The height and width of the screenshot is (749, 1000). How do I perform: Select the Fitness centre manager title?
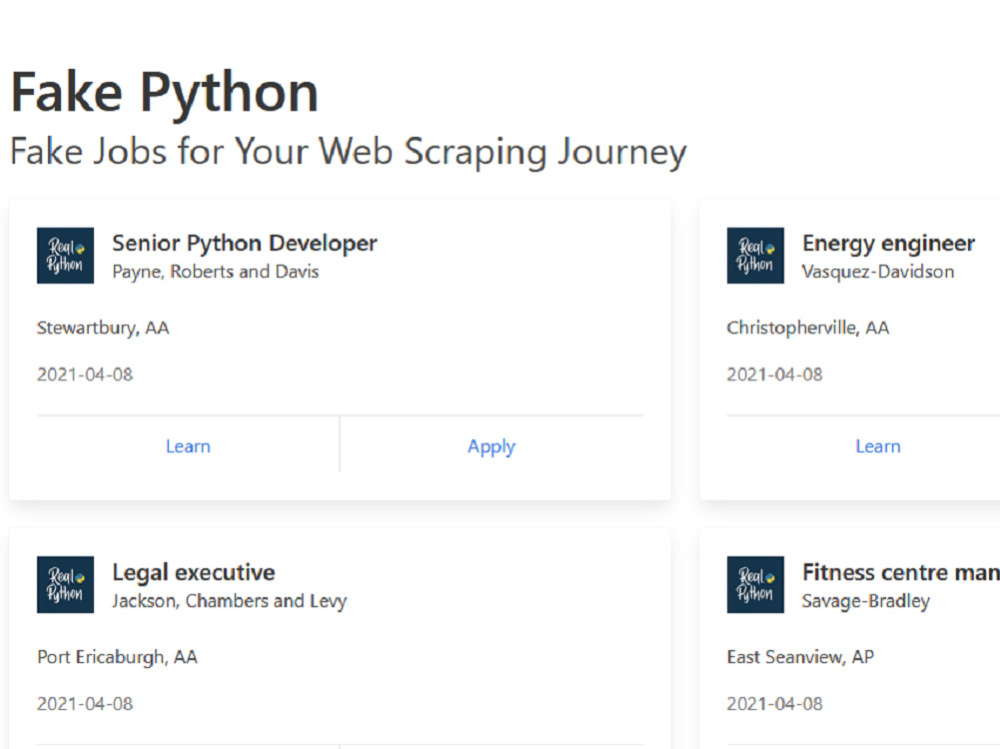pyautogui.click(x=901, y=572)
